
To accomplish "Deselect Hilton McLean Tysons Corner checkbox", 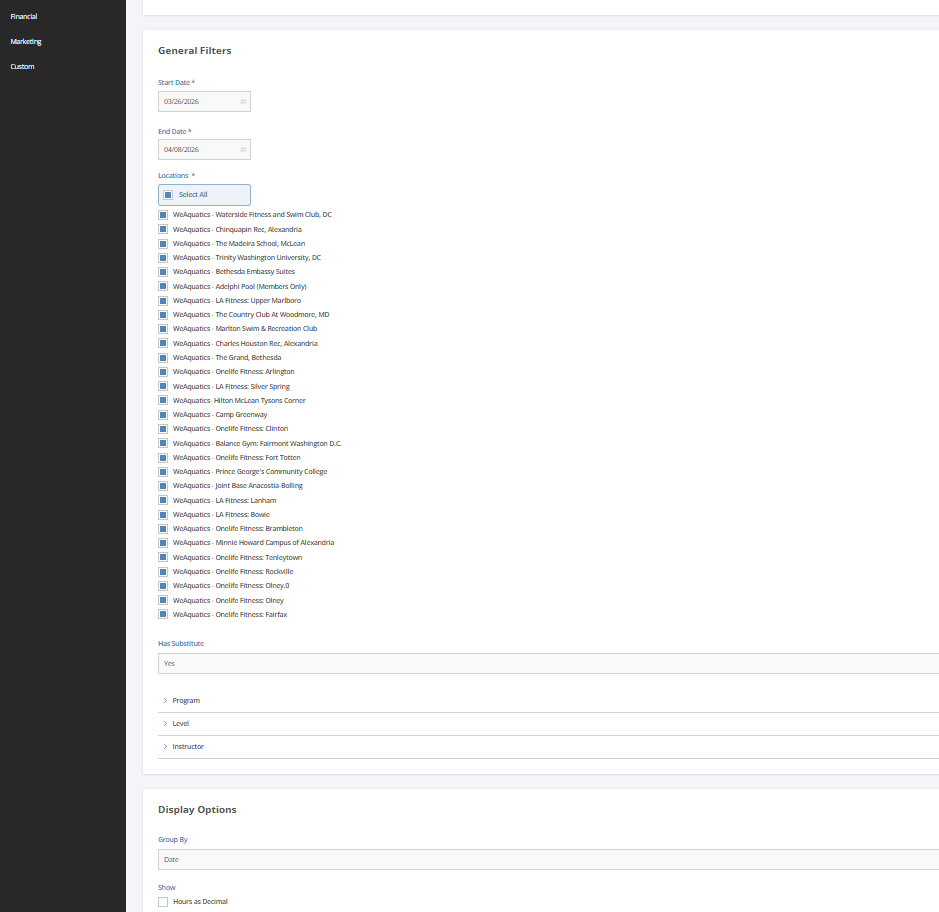I will [163, 400].
